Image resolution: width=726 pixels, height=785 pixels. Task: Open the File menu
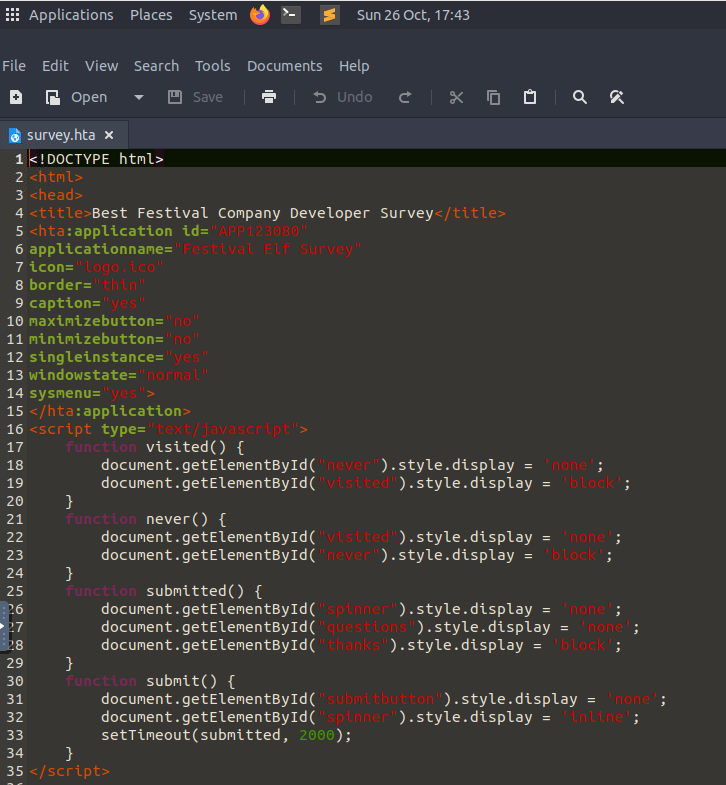click(x=14, y=66)
